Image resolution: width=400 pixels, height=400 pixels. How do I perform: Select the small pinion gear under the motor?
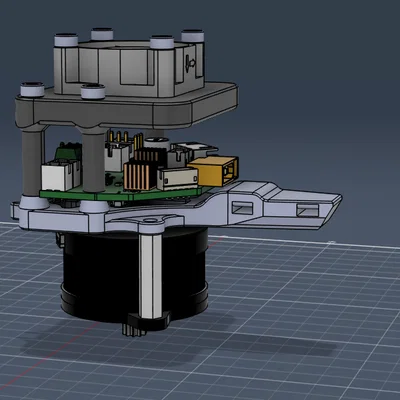pyautogui.click(x=133, y=330)
